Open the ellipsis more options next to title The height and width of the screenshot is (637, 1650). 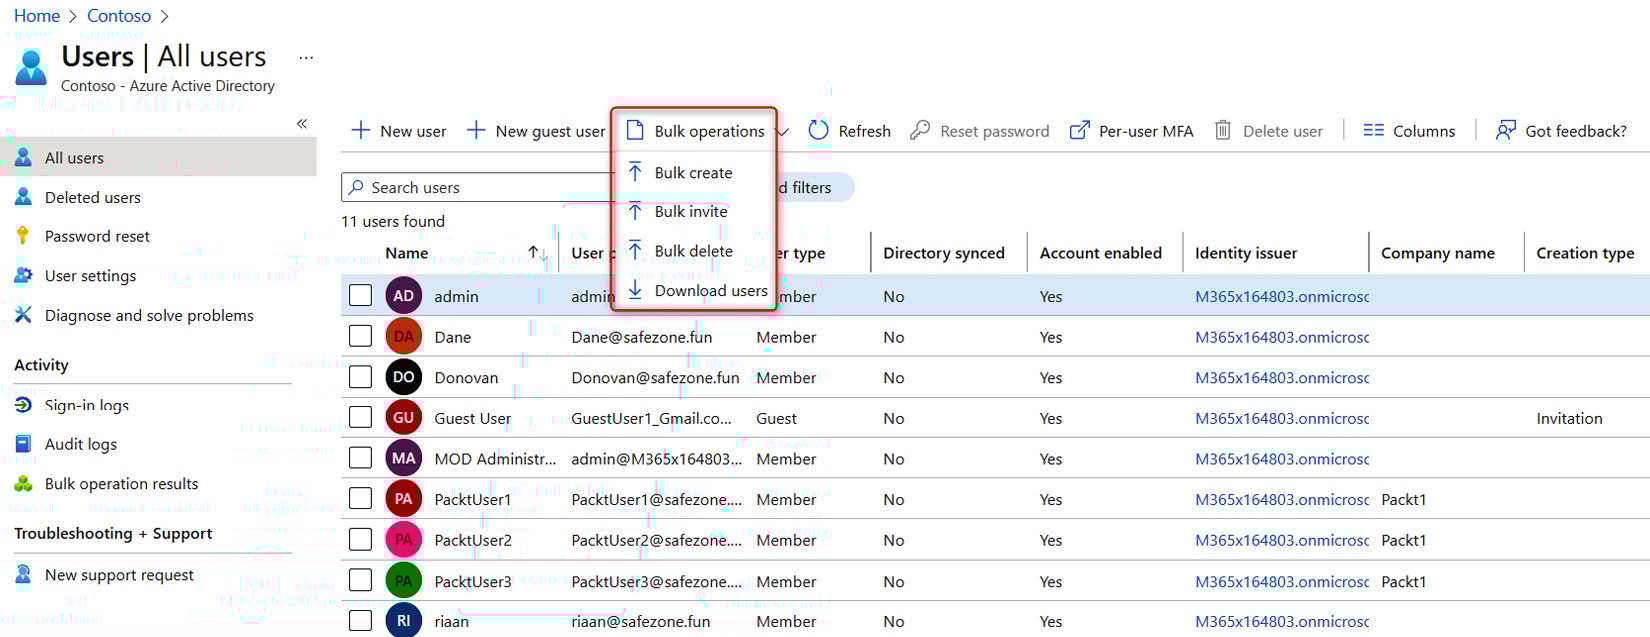(306, 58)
